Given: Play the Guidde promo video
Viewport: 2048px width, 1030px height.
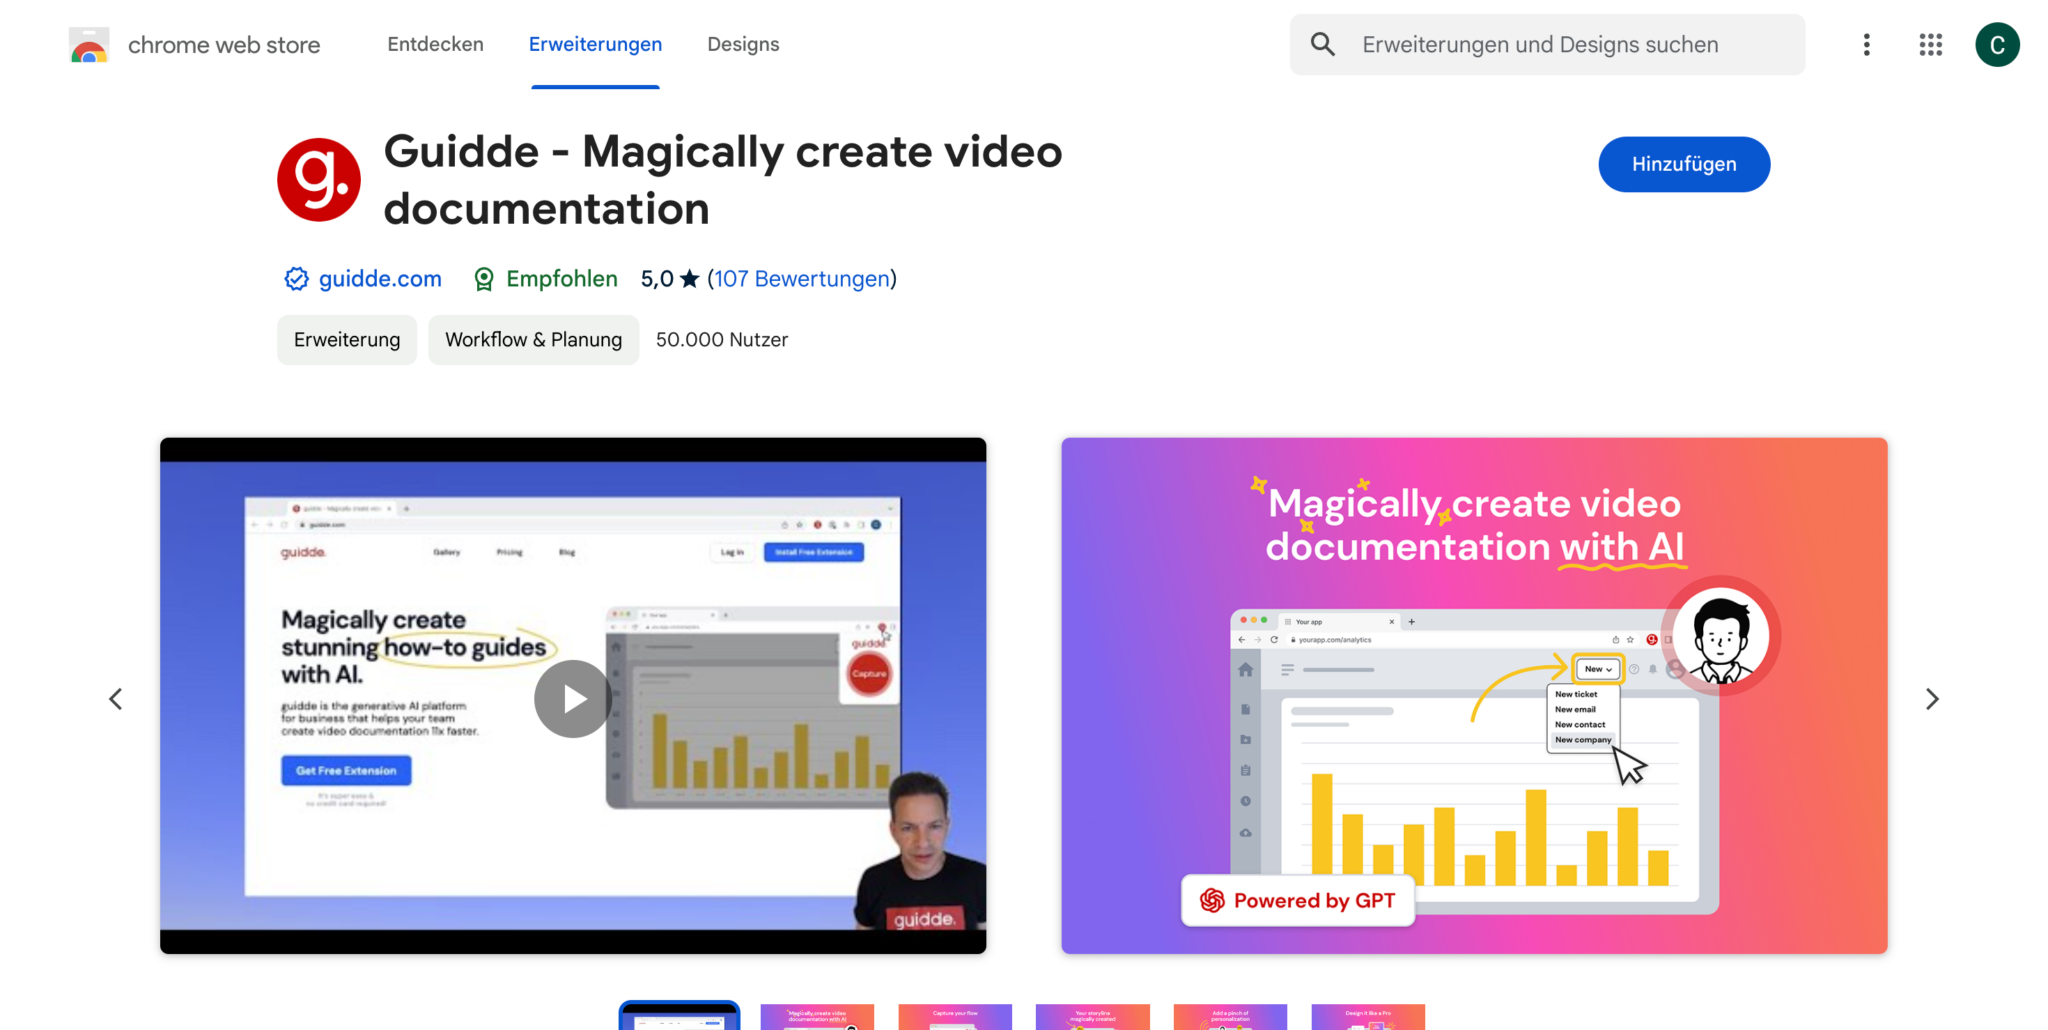Looking at the screenshot, I should point(572,698).
